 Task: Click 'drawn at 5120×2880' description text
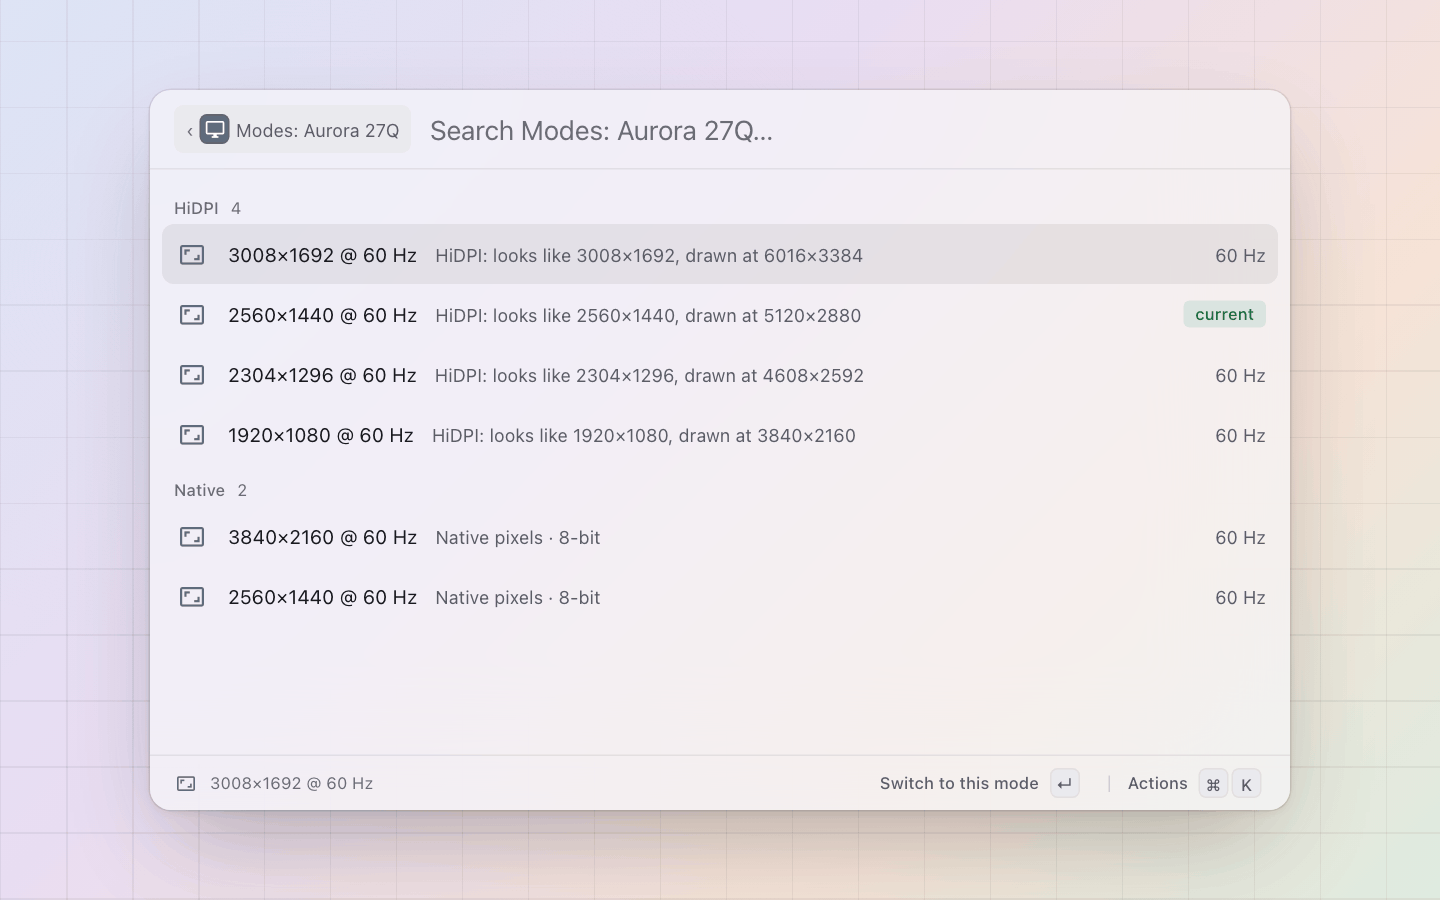point(773,316)
